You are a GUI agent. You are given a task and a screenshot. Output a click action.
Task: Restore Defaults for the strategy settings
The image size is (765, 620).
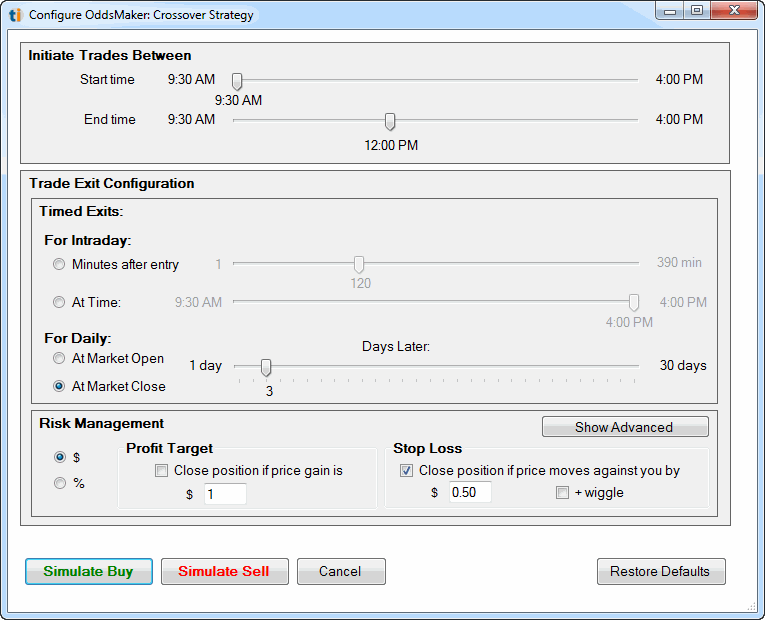pyautogui.click(x=660, y=572)
